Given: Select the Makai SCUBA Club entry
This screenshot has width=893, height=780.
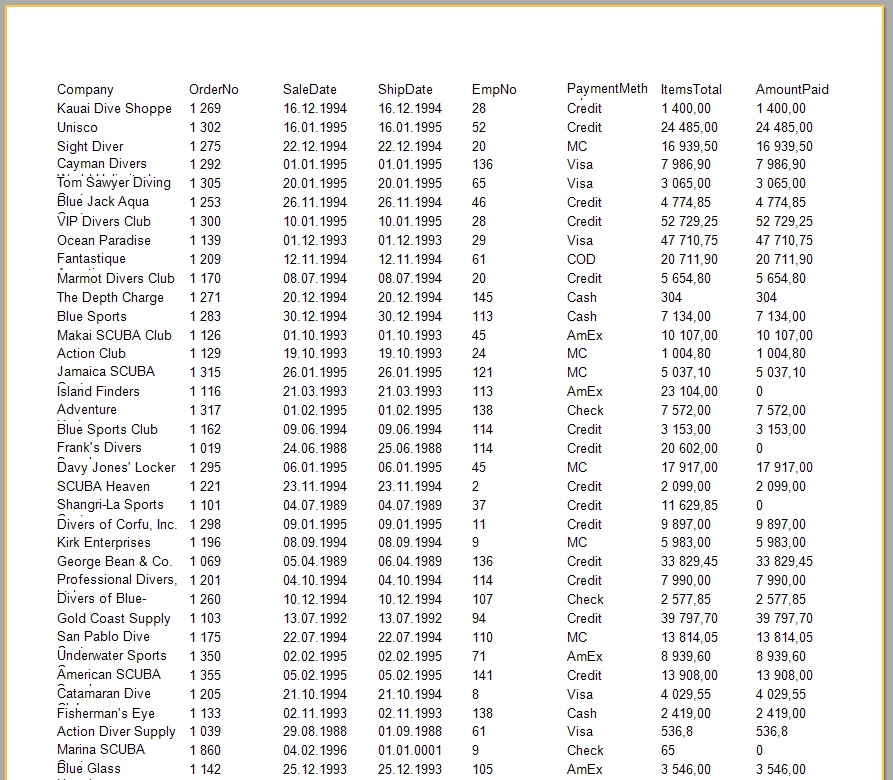Looking at the screenshot, I should point(114,336).
